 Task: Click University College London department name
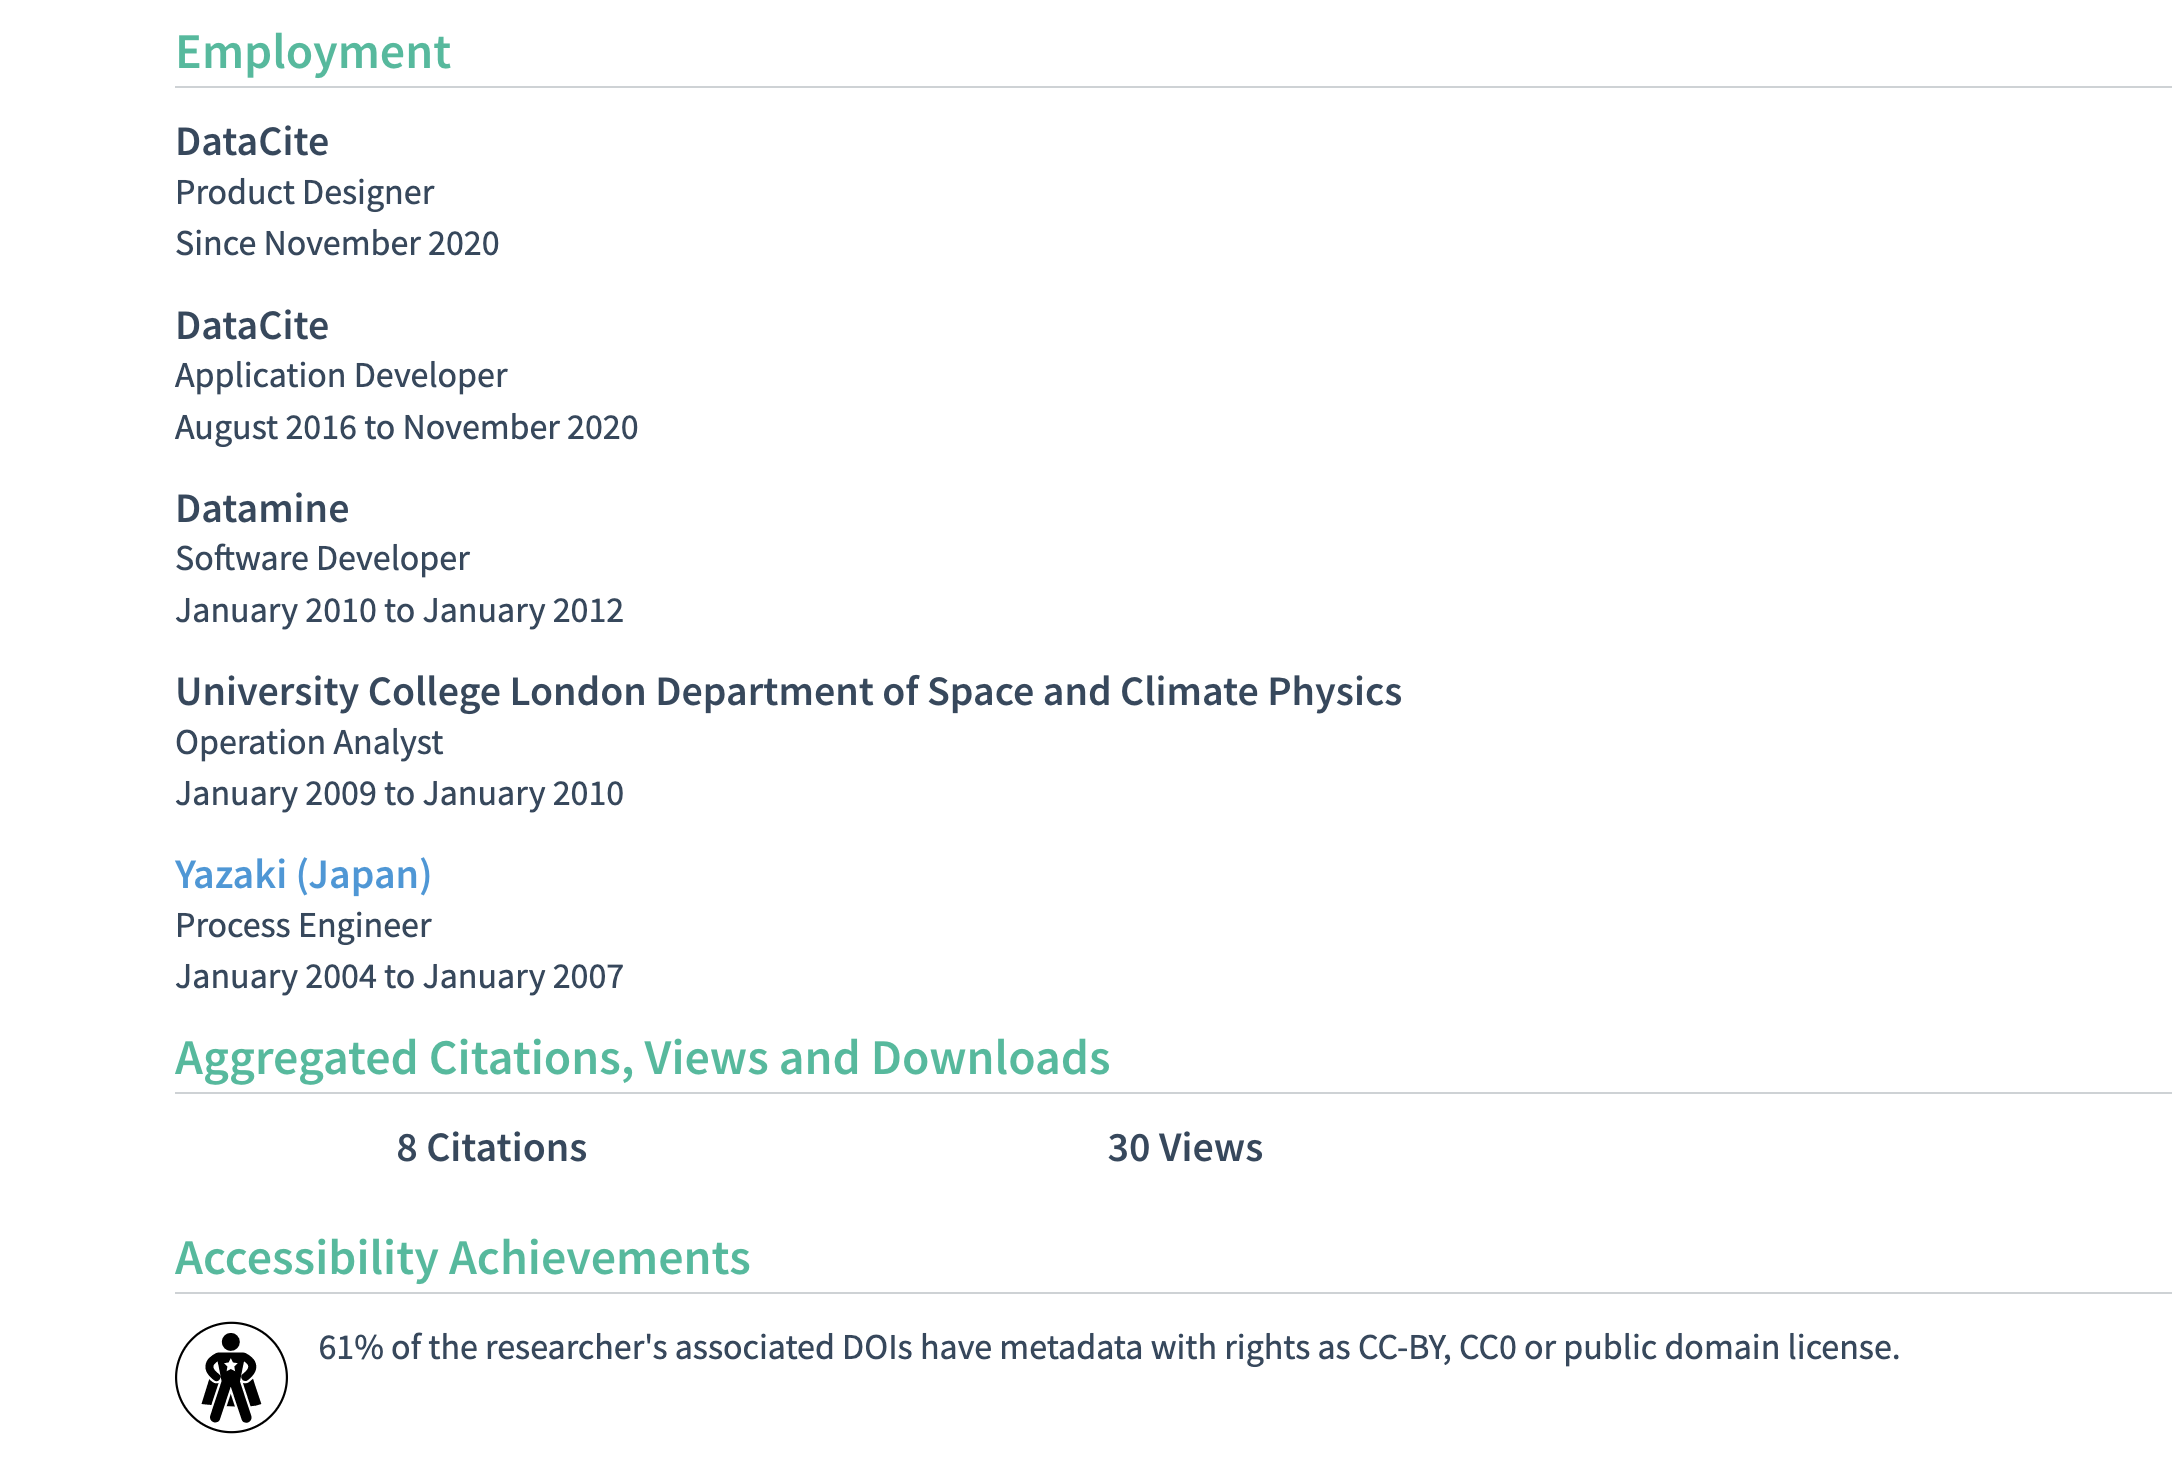788,692
